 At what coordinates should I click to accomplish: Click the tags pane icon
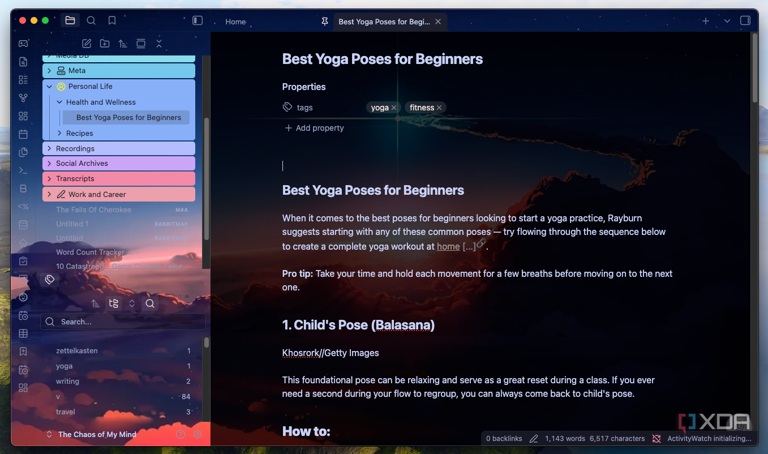coord(50,279)
